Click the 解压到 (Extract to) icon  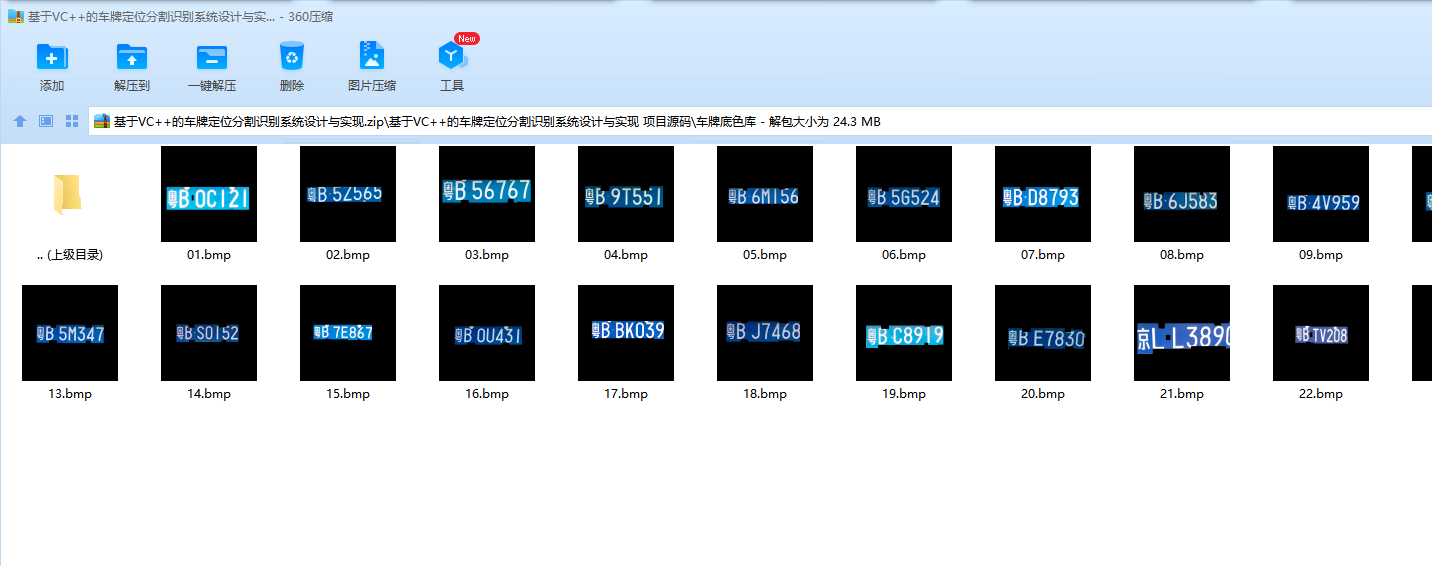pos(132,57)
